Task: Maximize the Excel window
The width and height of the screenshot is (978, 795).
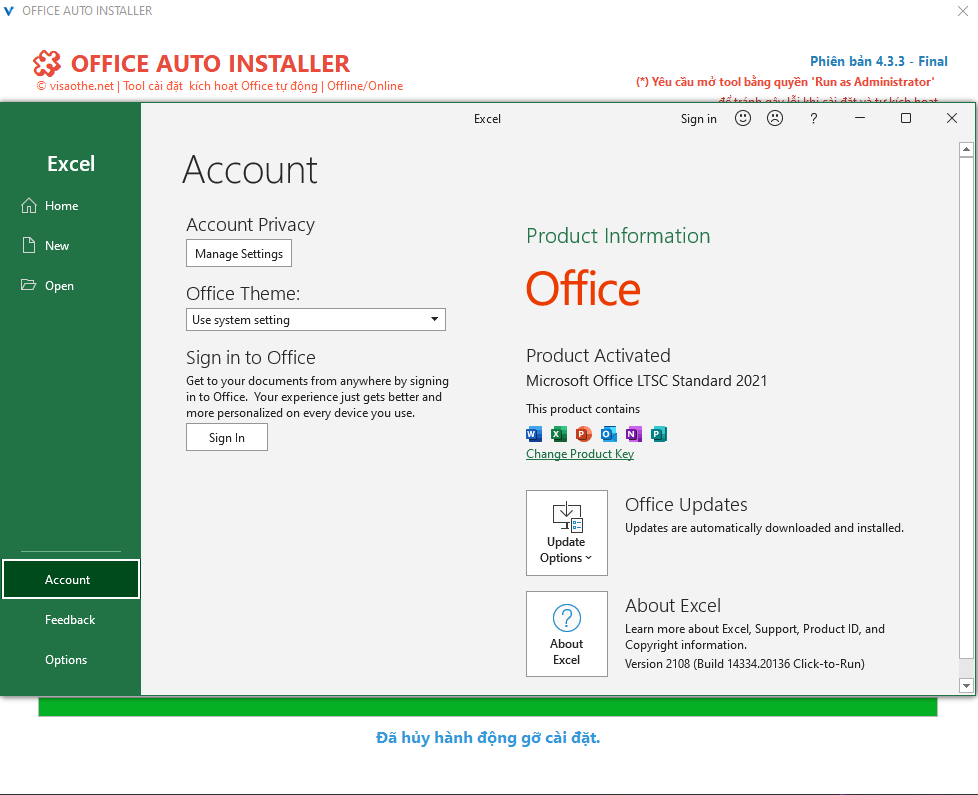Action: point(906,118)
